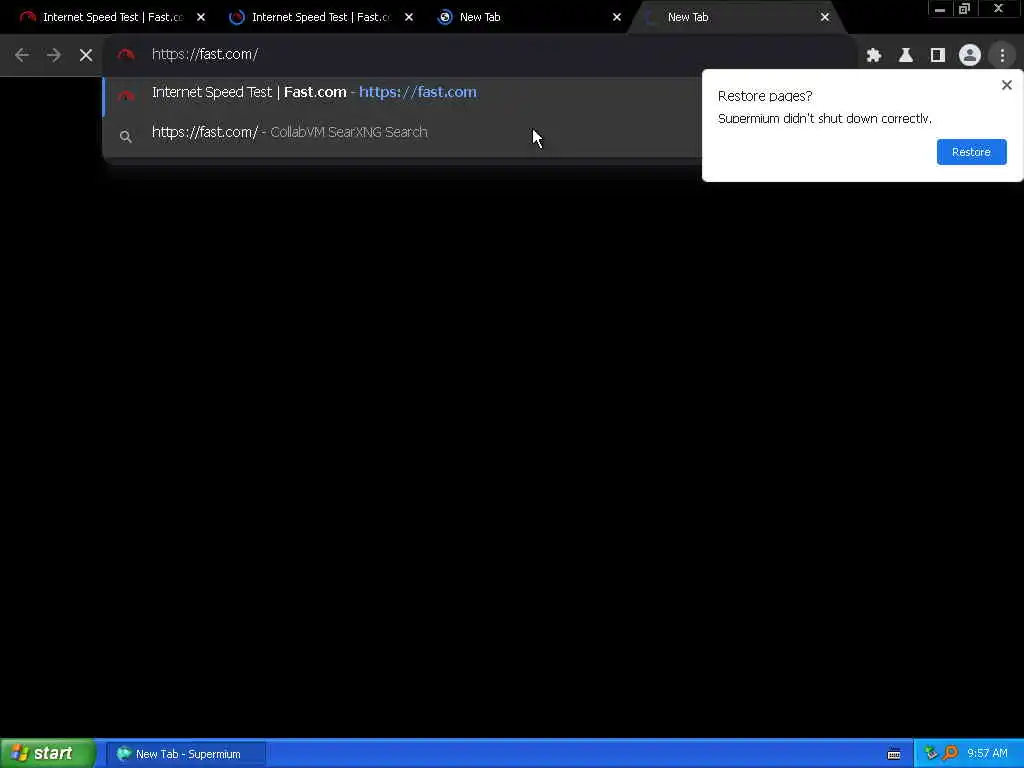
Task: Close the active fourth New Tab
Action: pos(825,17)
